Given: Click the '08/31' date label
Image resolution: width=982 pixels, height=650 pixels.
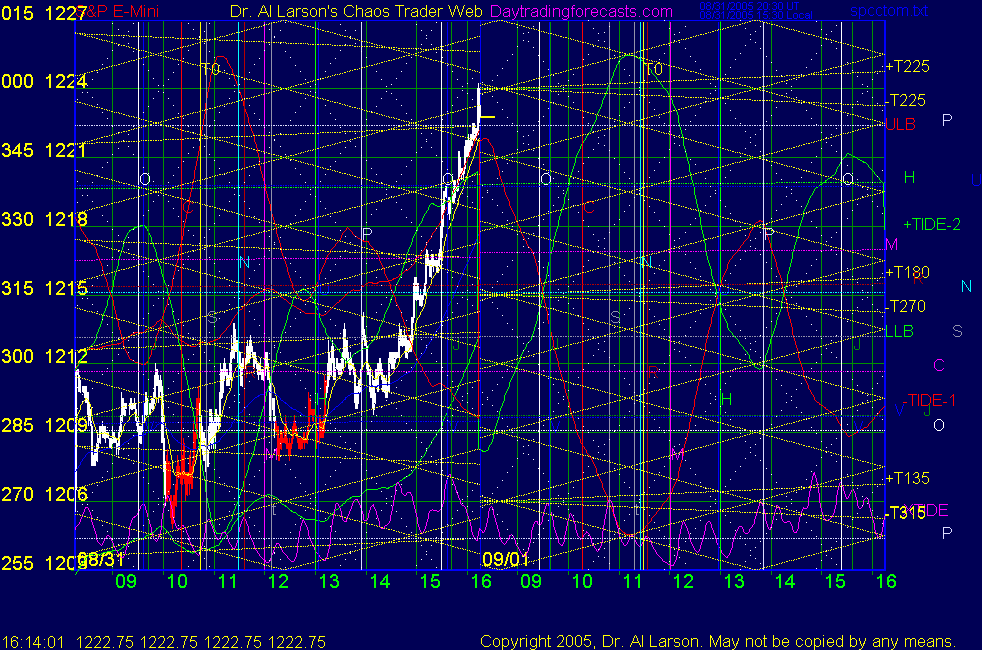Looking at the screenshot, I should [x=101, y=559].
